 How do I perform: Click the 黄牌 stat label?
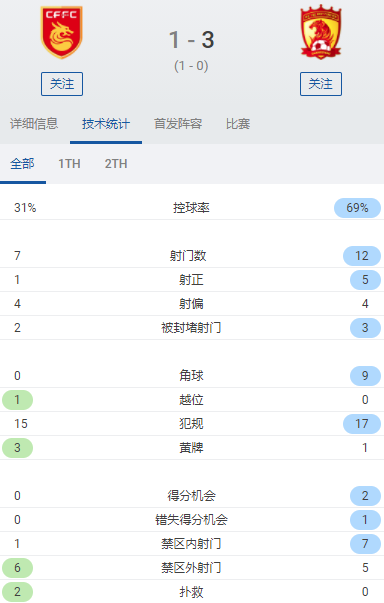tap(191, 448)
